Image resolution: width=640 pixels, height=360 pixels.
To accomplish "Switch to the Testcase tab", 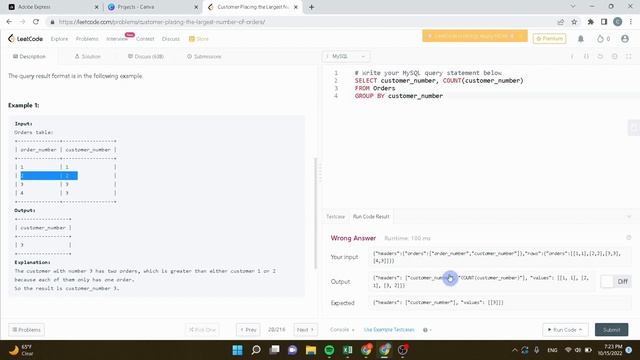I will pos(336,216).
